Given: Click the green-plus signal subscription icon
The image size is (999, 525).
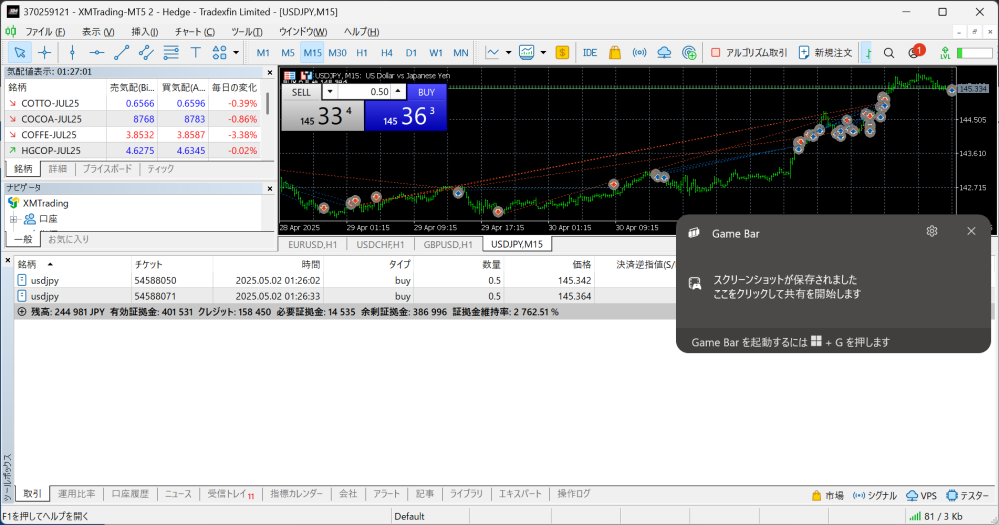Looking at the screenshot, I should point(689,53).
